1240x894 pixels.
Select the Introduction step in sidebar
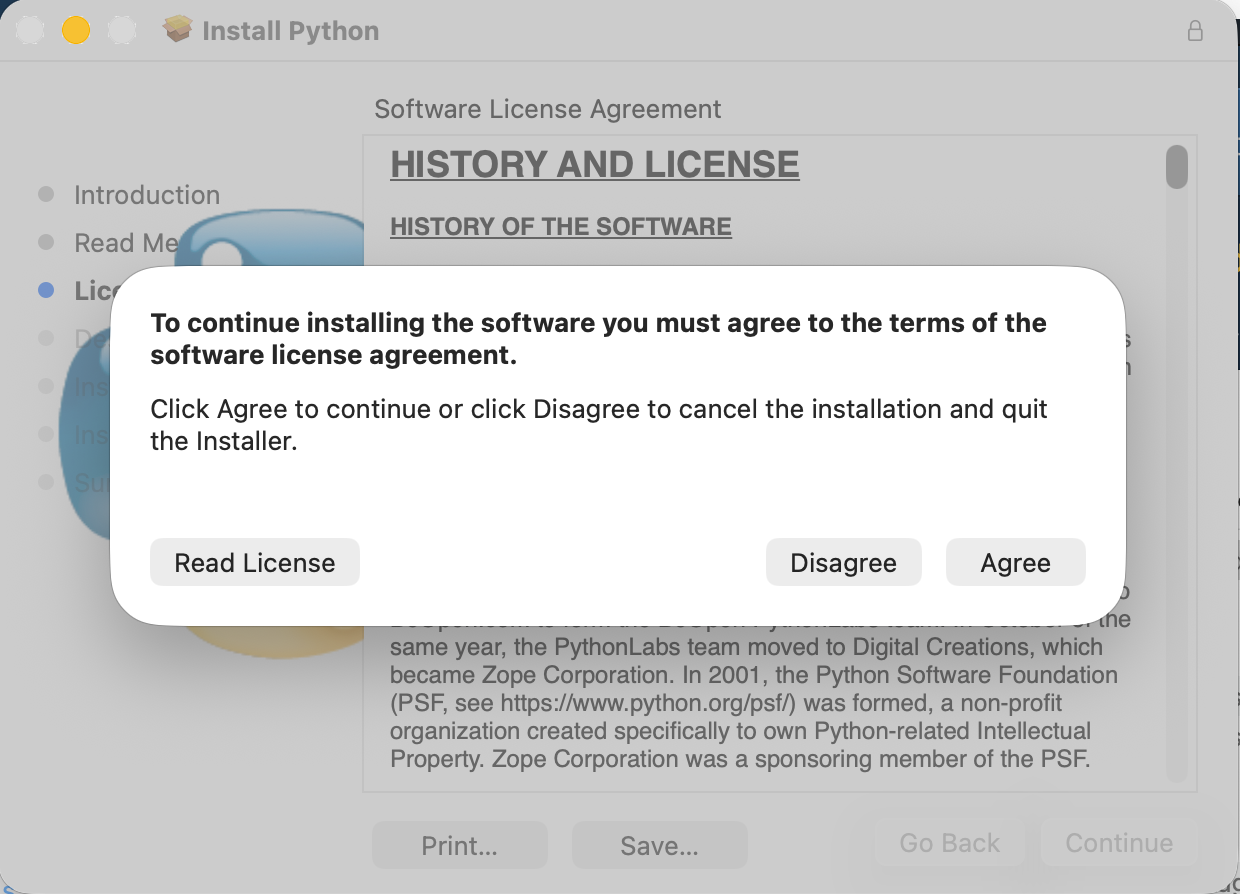coord(147,195)
